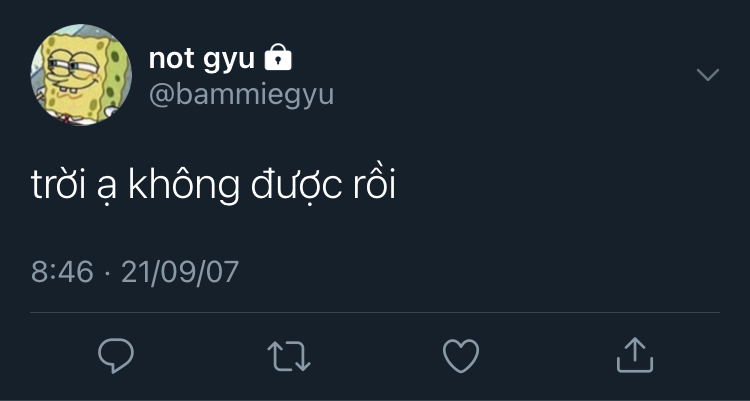Show more actions with the down arrow
Viewport: 750px width, 401px height.
(708, 75)
